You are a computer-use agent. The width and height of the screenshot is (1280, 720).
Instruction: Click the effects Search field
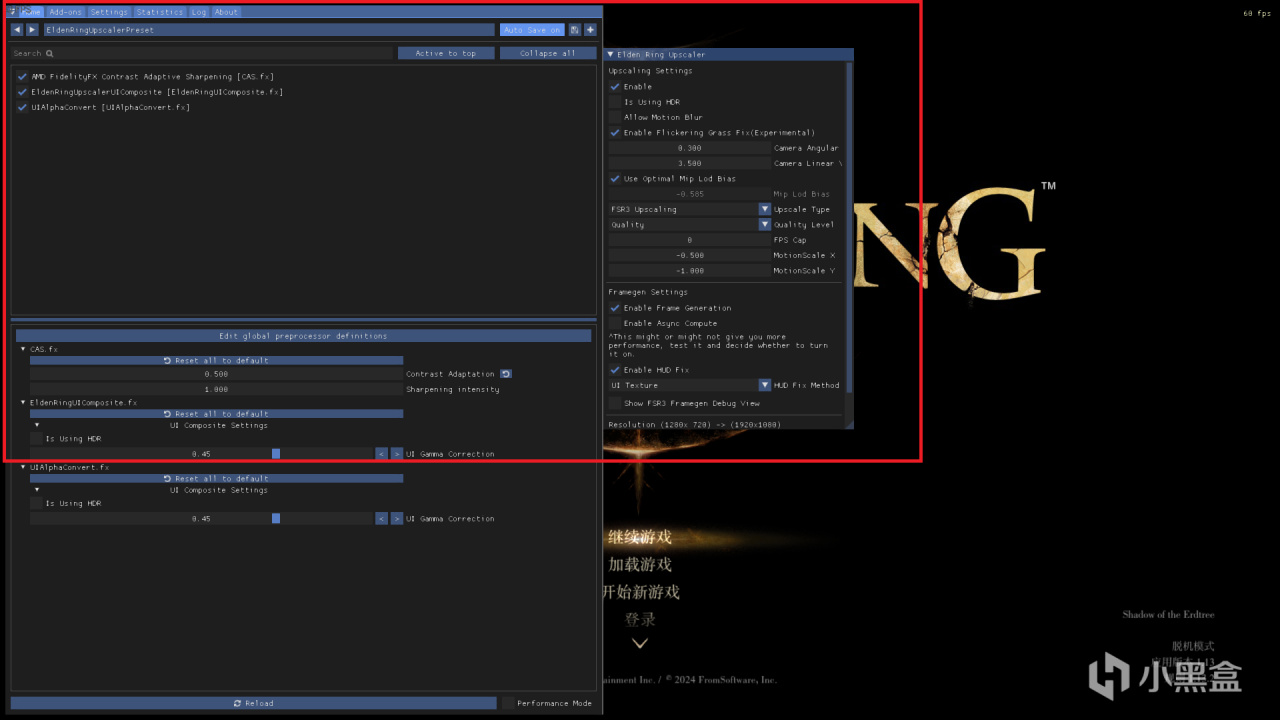point(202,53)
